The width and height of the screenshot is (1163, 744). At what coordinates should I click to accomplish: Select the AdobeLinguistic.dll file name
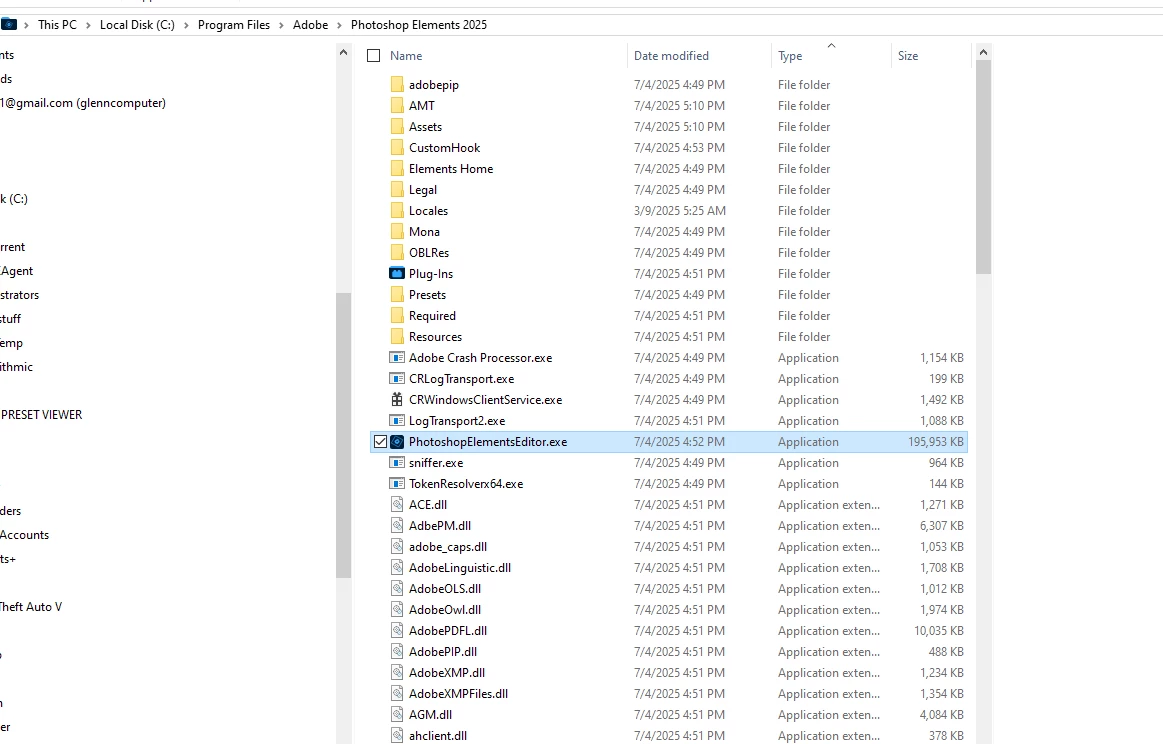tap(460, 568)
